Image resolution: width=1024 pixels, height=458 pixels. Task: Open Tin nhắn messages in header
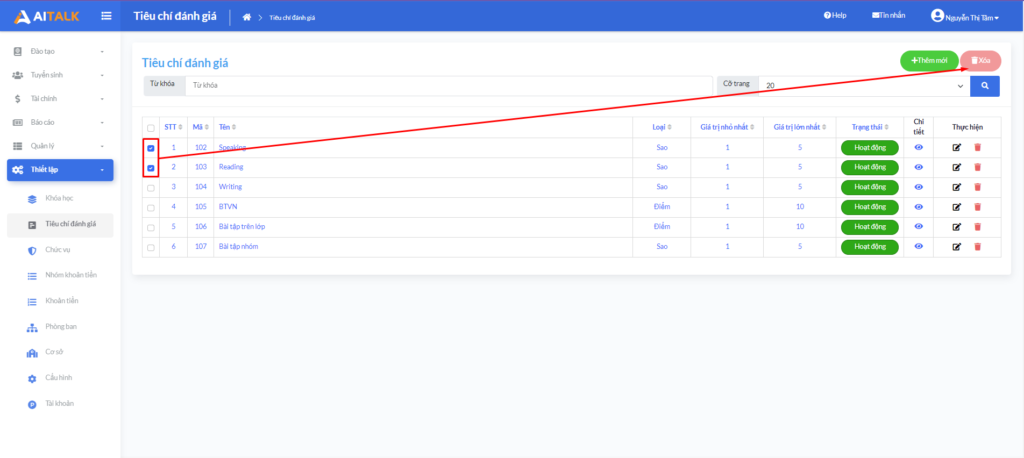888,16
